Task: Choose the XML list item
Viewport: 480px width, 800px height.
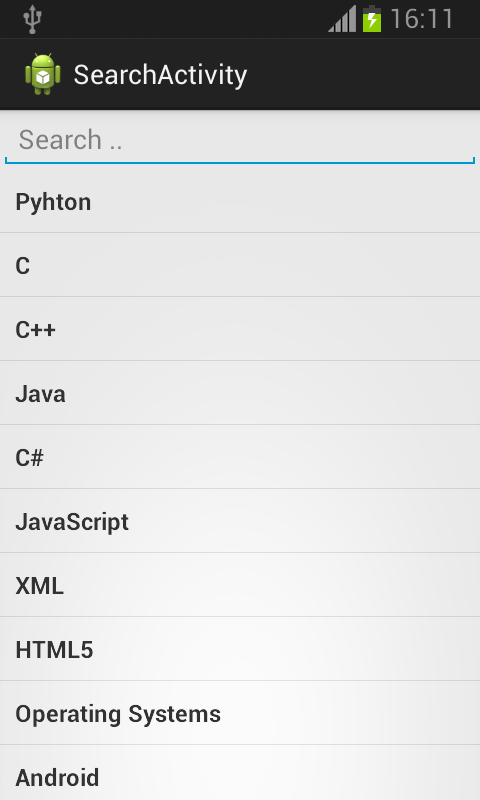Action: [x=240, y=585]
